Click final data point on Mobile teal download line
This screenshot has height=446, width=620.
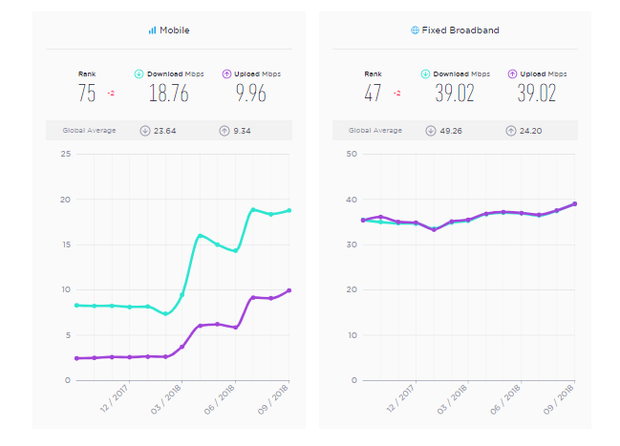(x=289, y=210)
